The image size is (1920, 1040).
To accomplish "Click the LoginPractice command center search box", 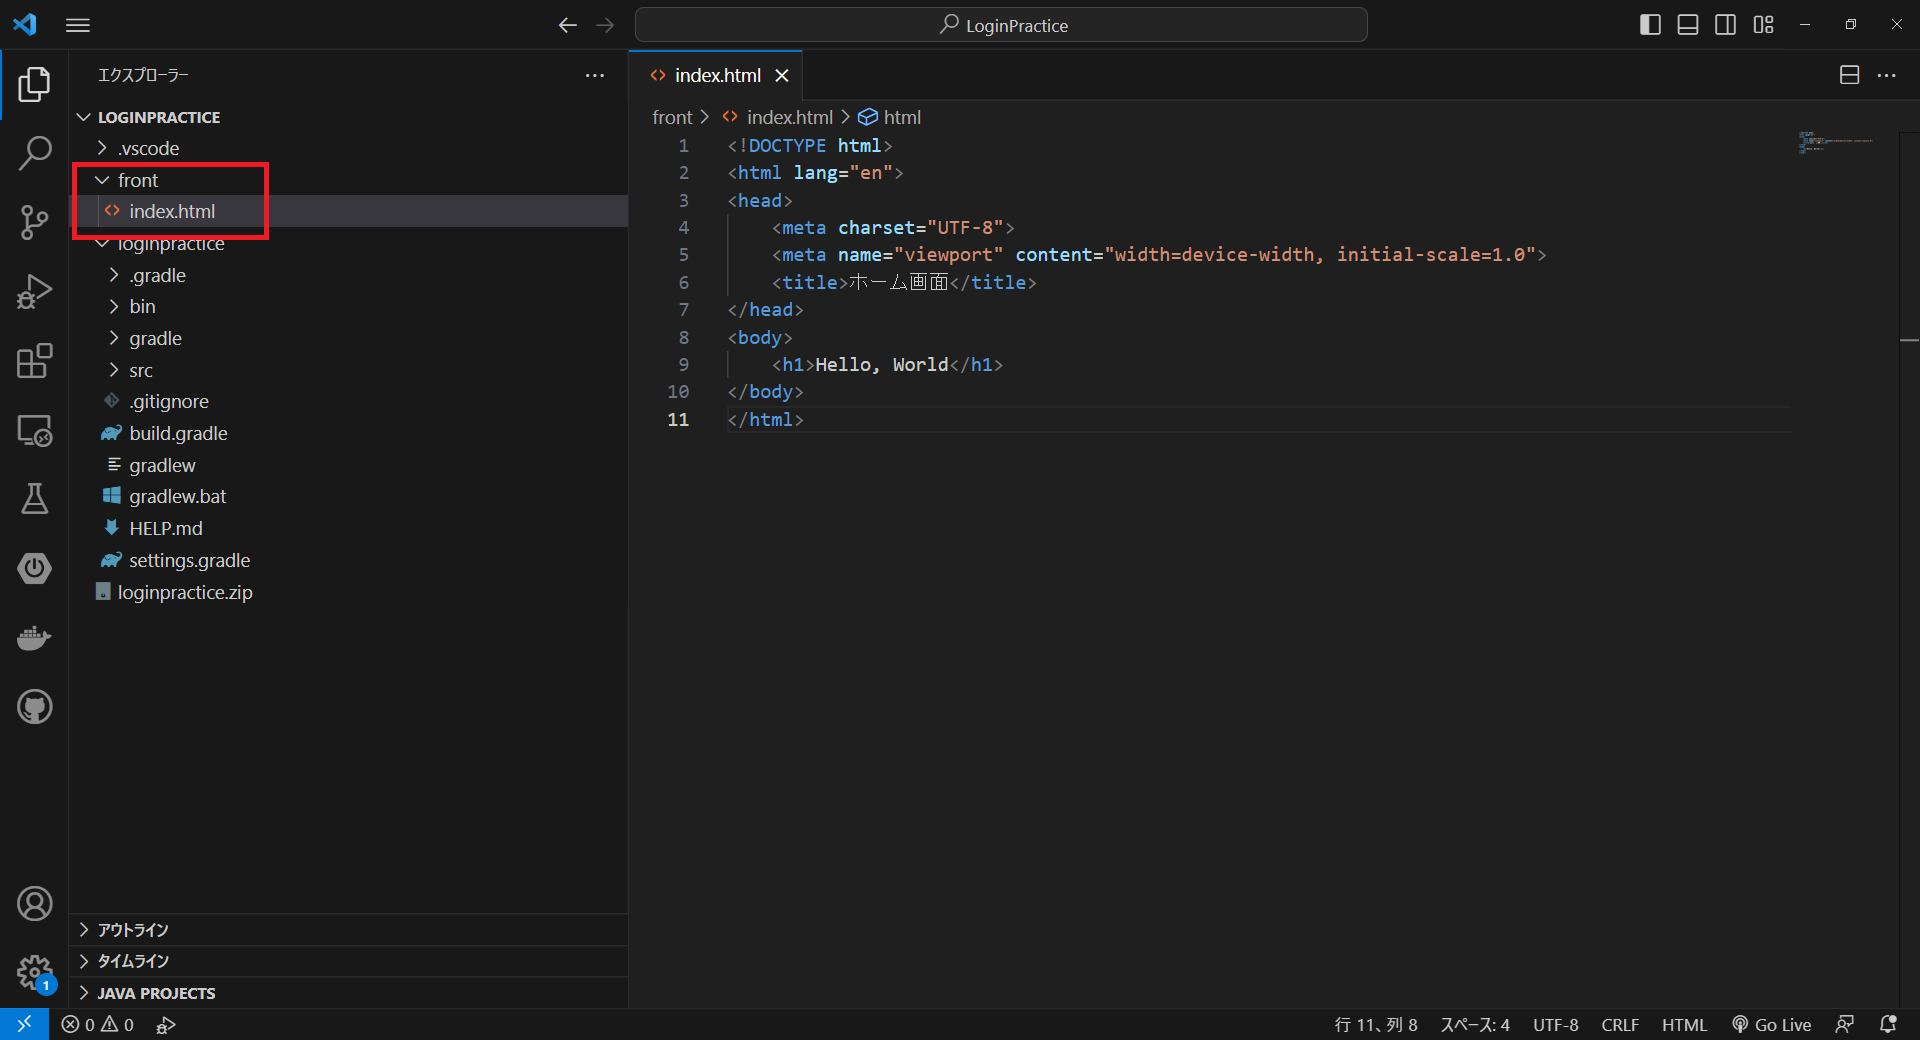I will tap(1001, 25).
